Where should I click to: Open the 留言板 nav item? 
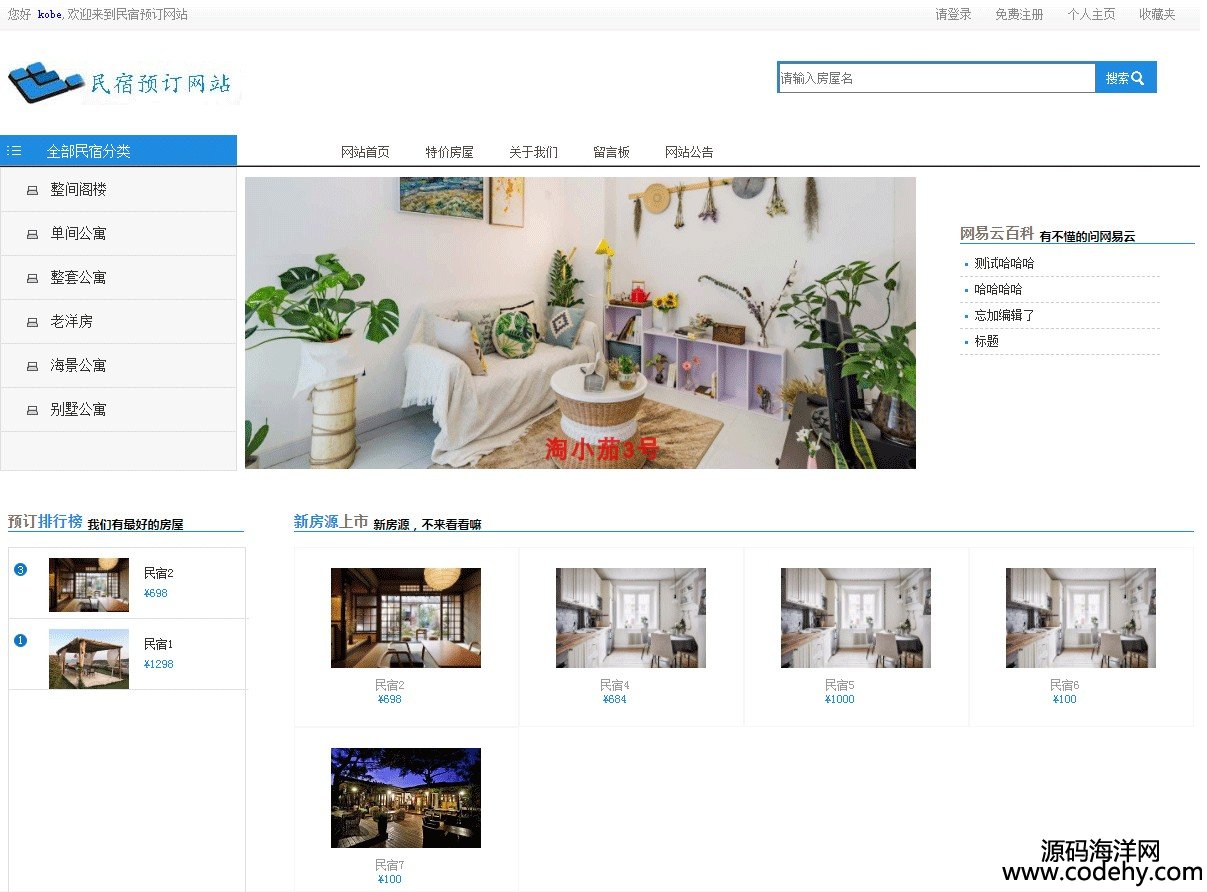click(x=611, y=152)
